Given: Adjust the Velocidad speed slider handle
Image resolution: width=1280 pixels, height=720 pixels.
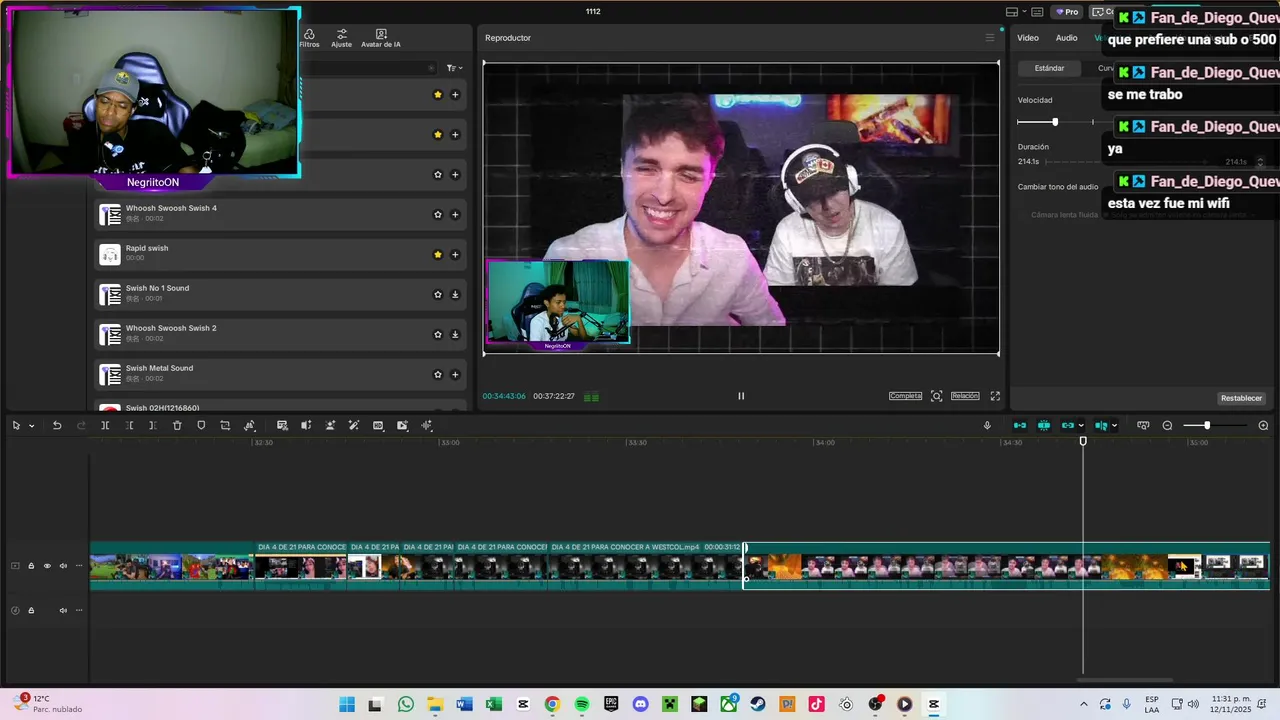Looking at the screenshot, I should pos(1054,122).
